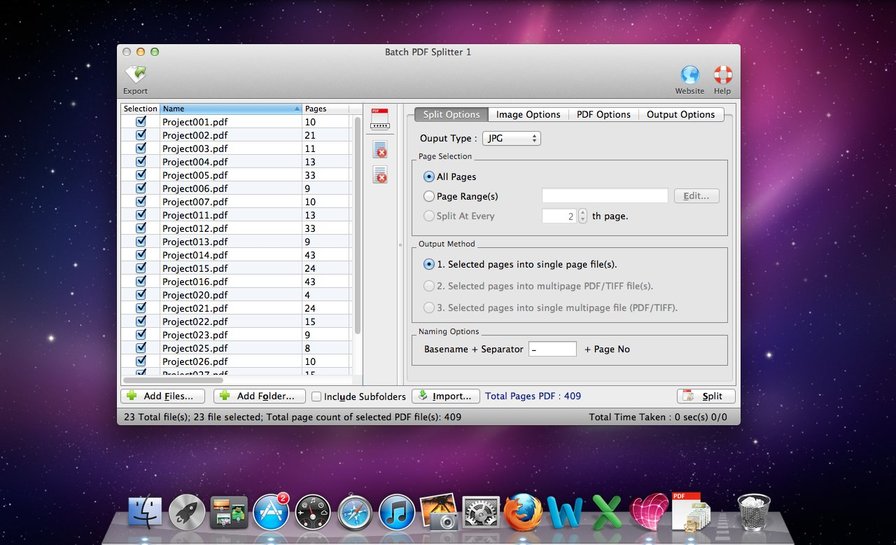
Task: Click the Split At Every page stepper arrows
Action: point(583,216)
